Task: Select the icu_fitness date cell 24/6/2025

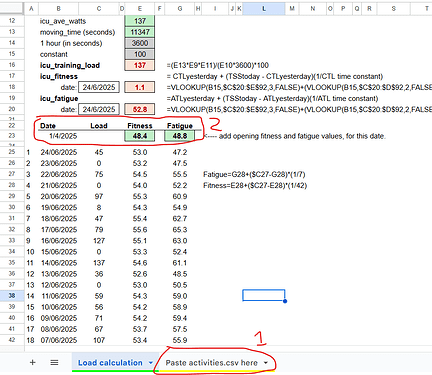Action: (99, 87)
